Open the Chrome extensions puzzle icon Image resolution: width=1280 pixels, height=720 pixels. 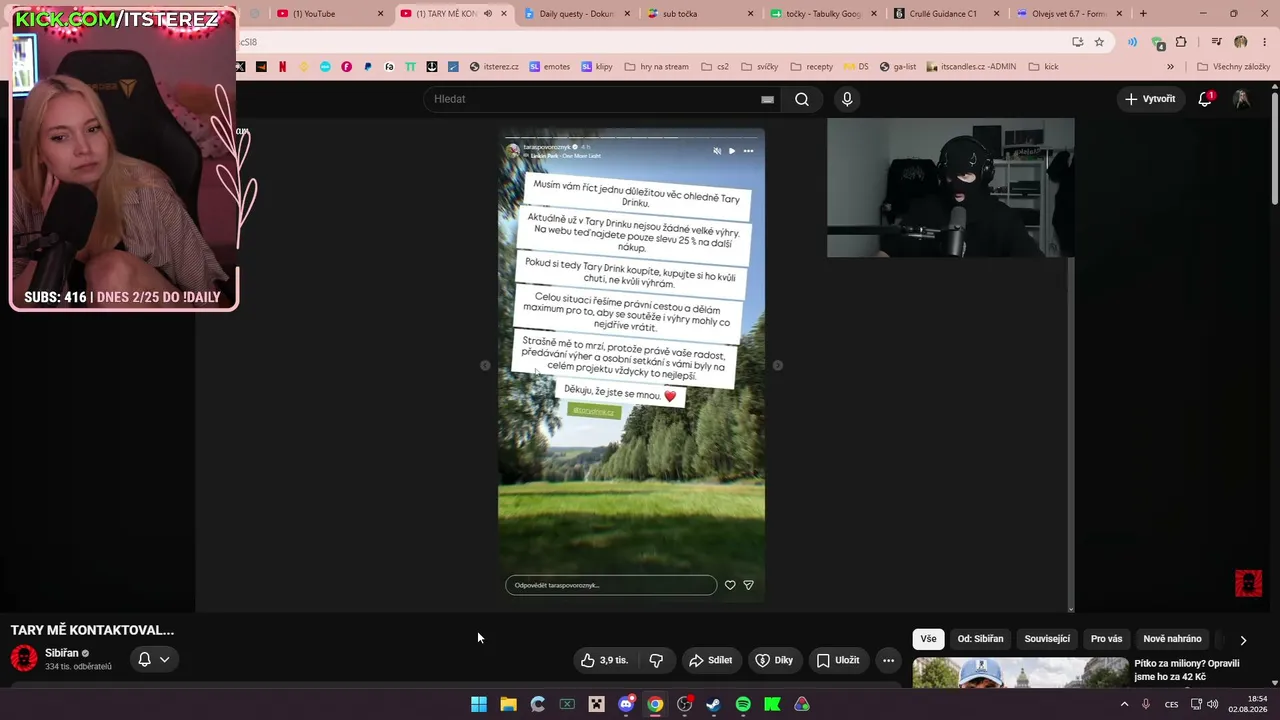[1181, 42]
